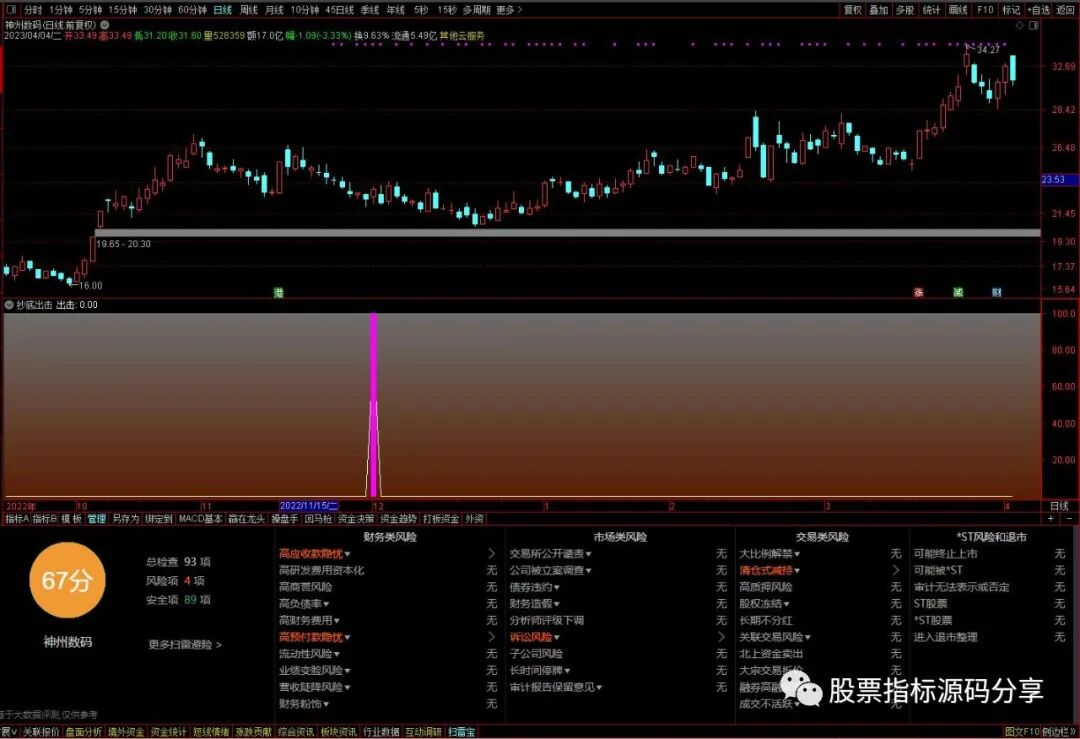Screen dimensions: 1080x739
Task: Click 另存为 in indicator bar
Action: coord(125,519)
